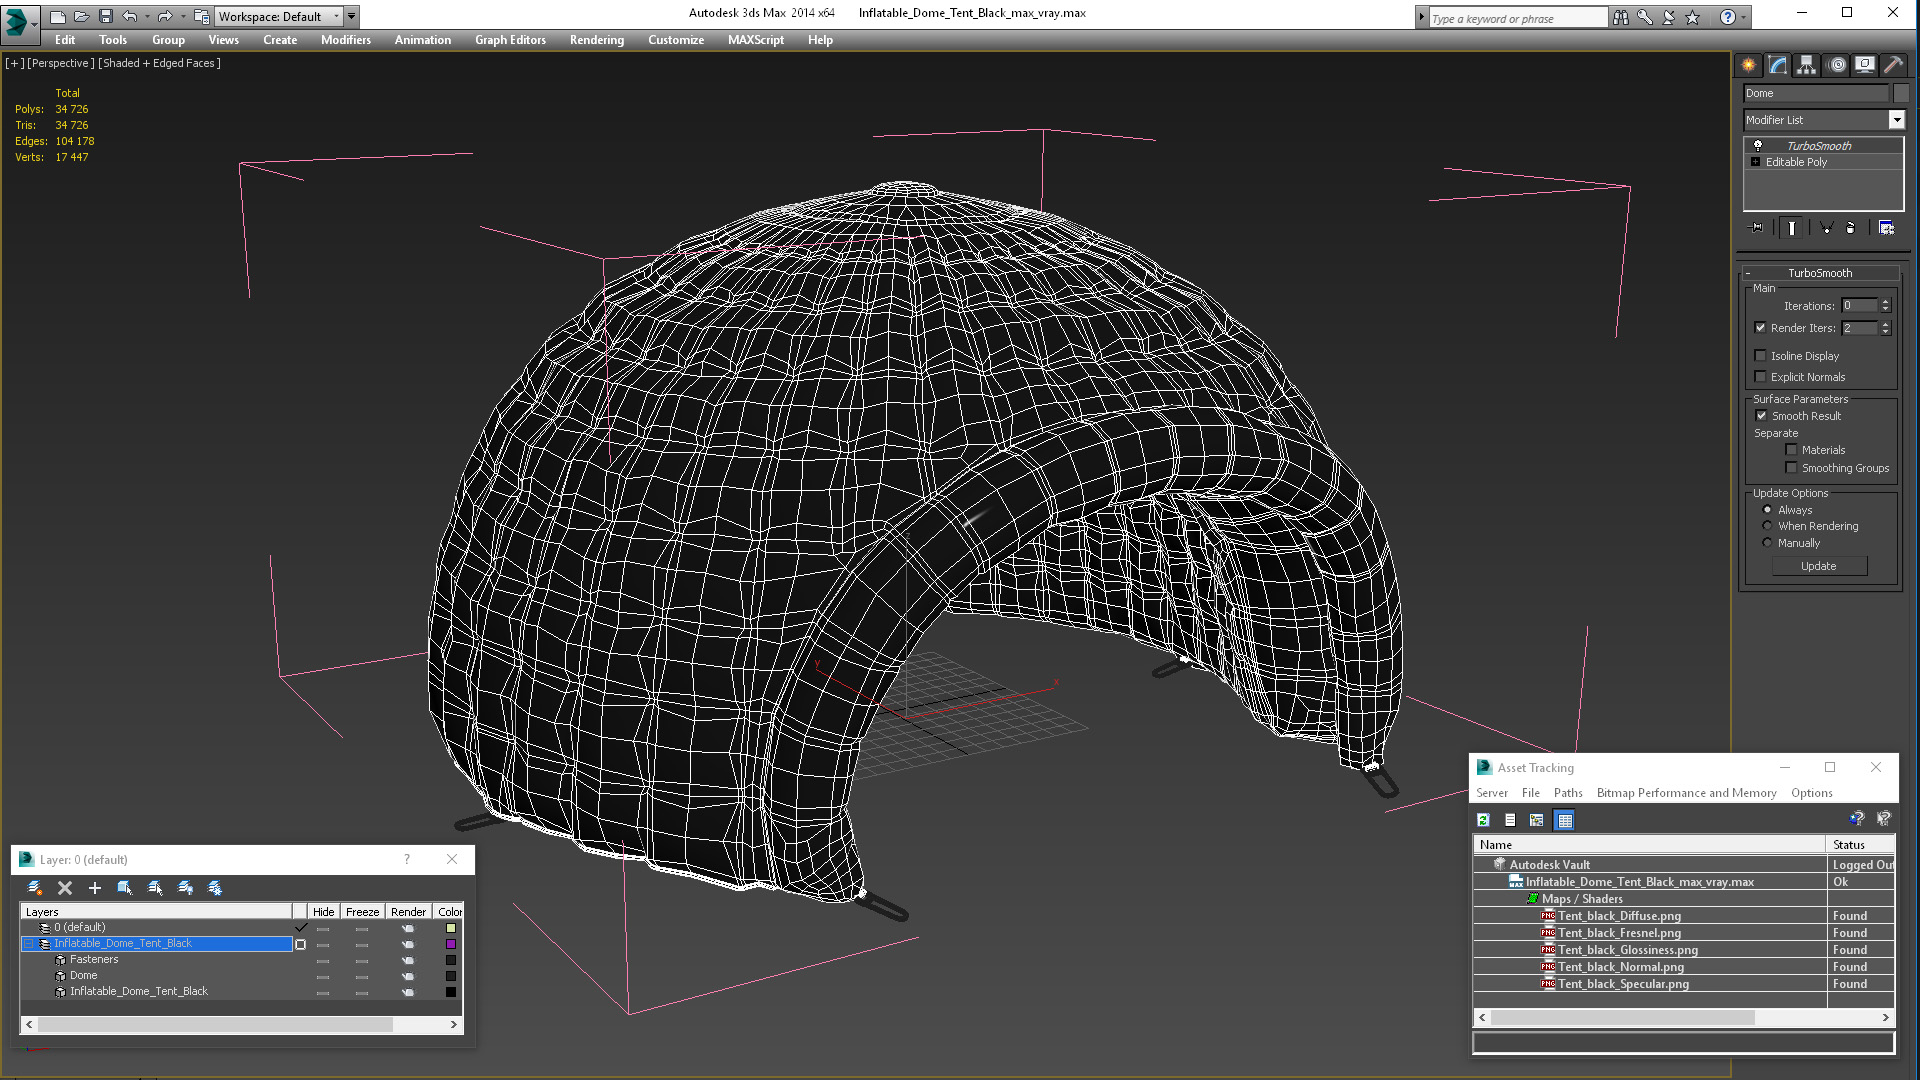Select Manually update option
Viewport: 1920px width, 1080px height.
(1768, 543)
